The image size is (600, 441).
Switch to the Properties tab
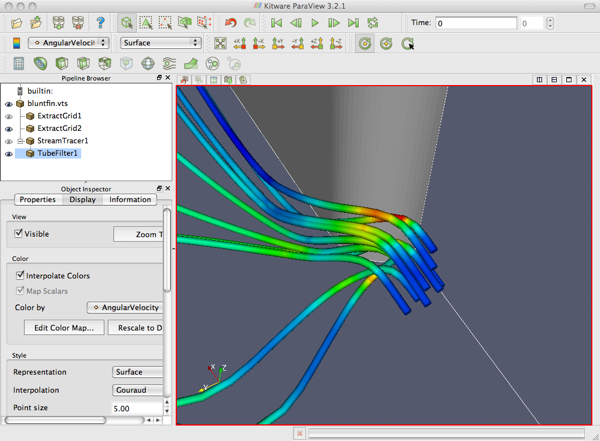[x=38, y=199]
